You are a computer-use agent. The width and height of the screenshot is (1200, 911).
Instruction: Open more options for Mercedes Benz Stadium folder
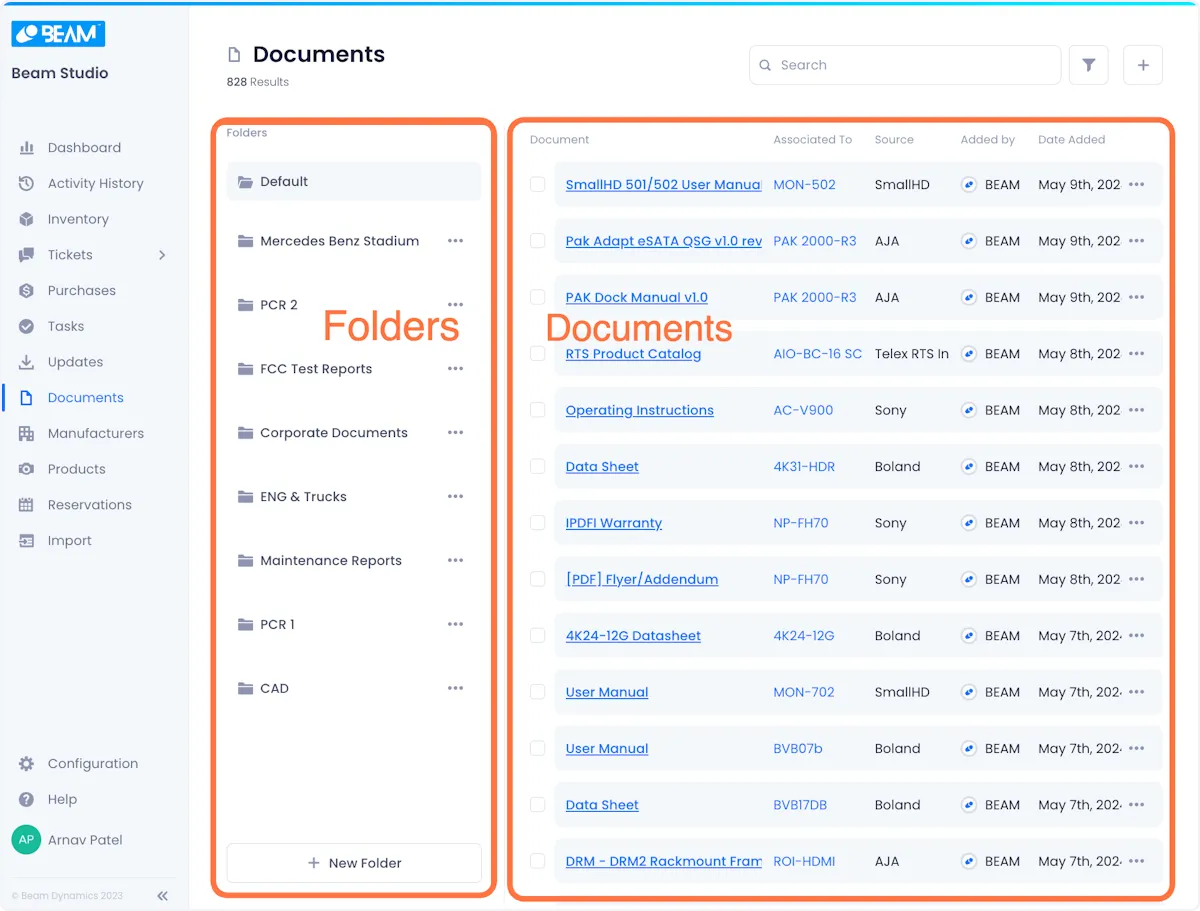(456, 241)
